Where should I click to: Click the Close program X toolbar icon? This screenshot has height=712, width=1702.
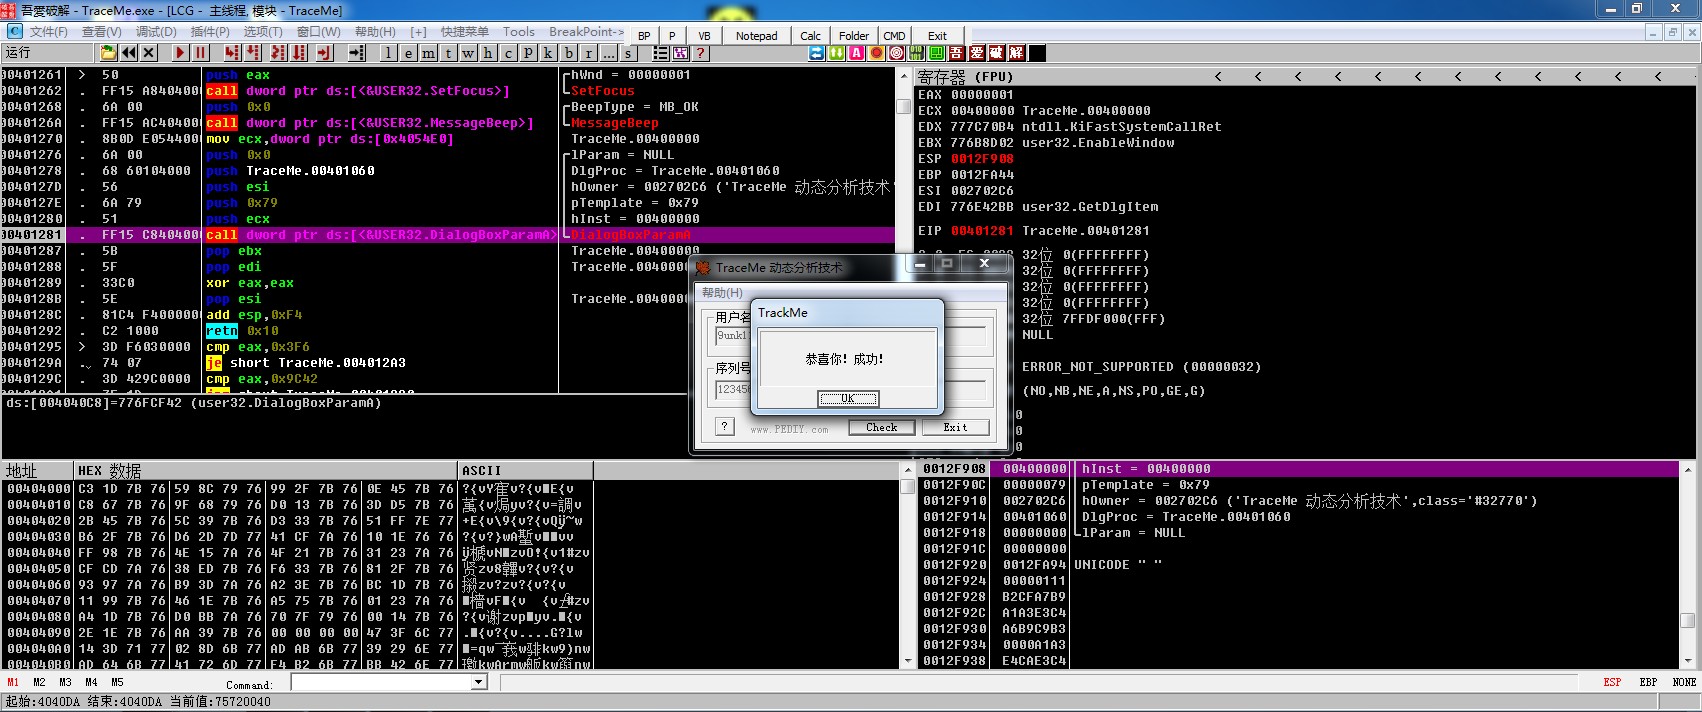(149, 53)
